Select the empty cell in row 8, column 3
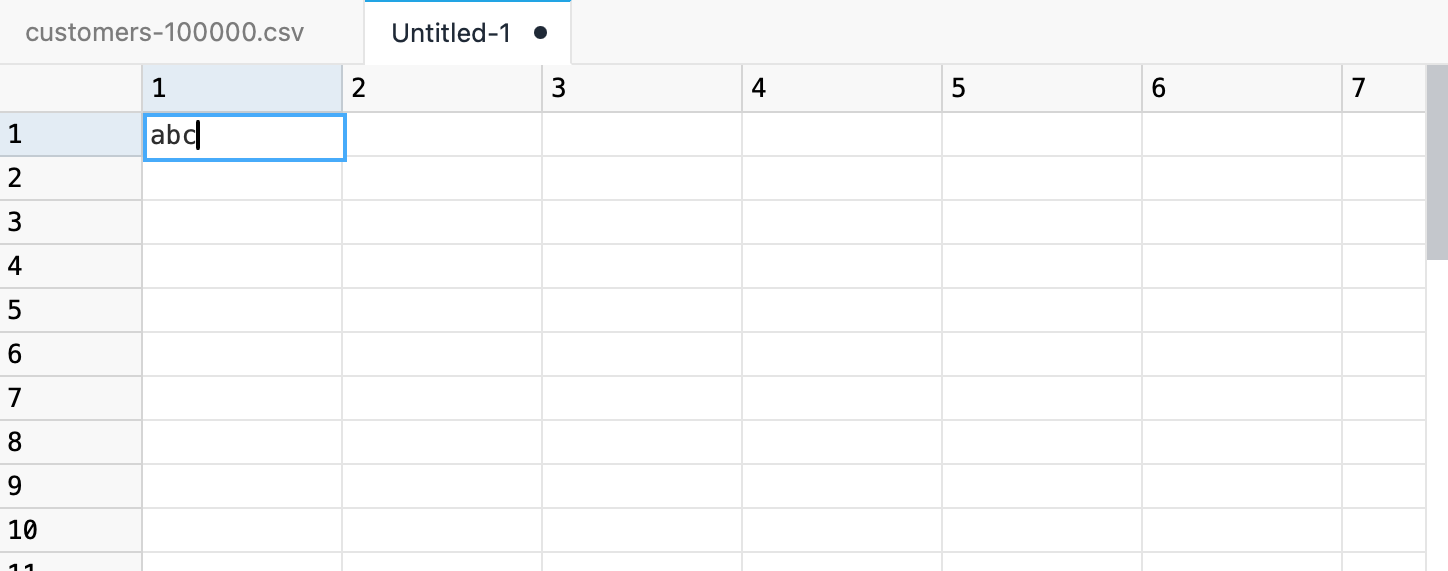The width and height of the screenshot is (1448, 571). click(642, 443)
